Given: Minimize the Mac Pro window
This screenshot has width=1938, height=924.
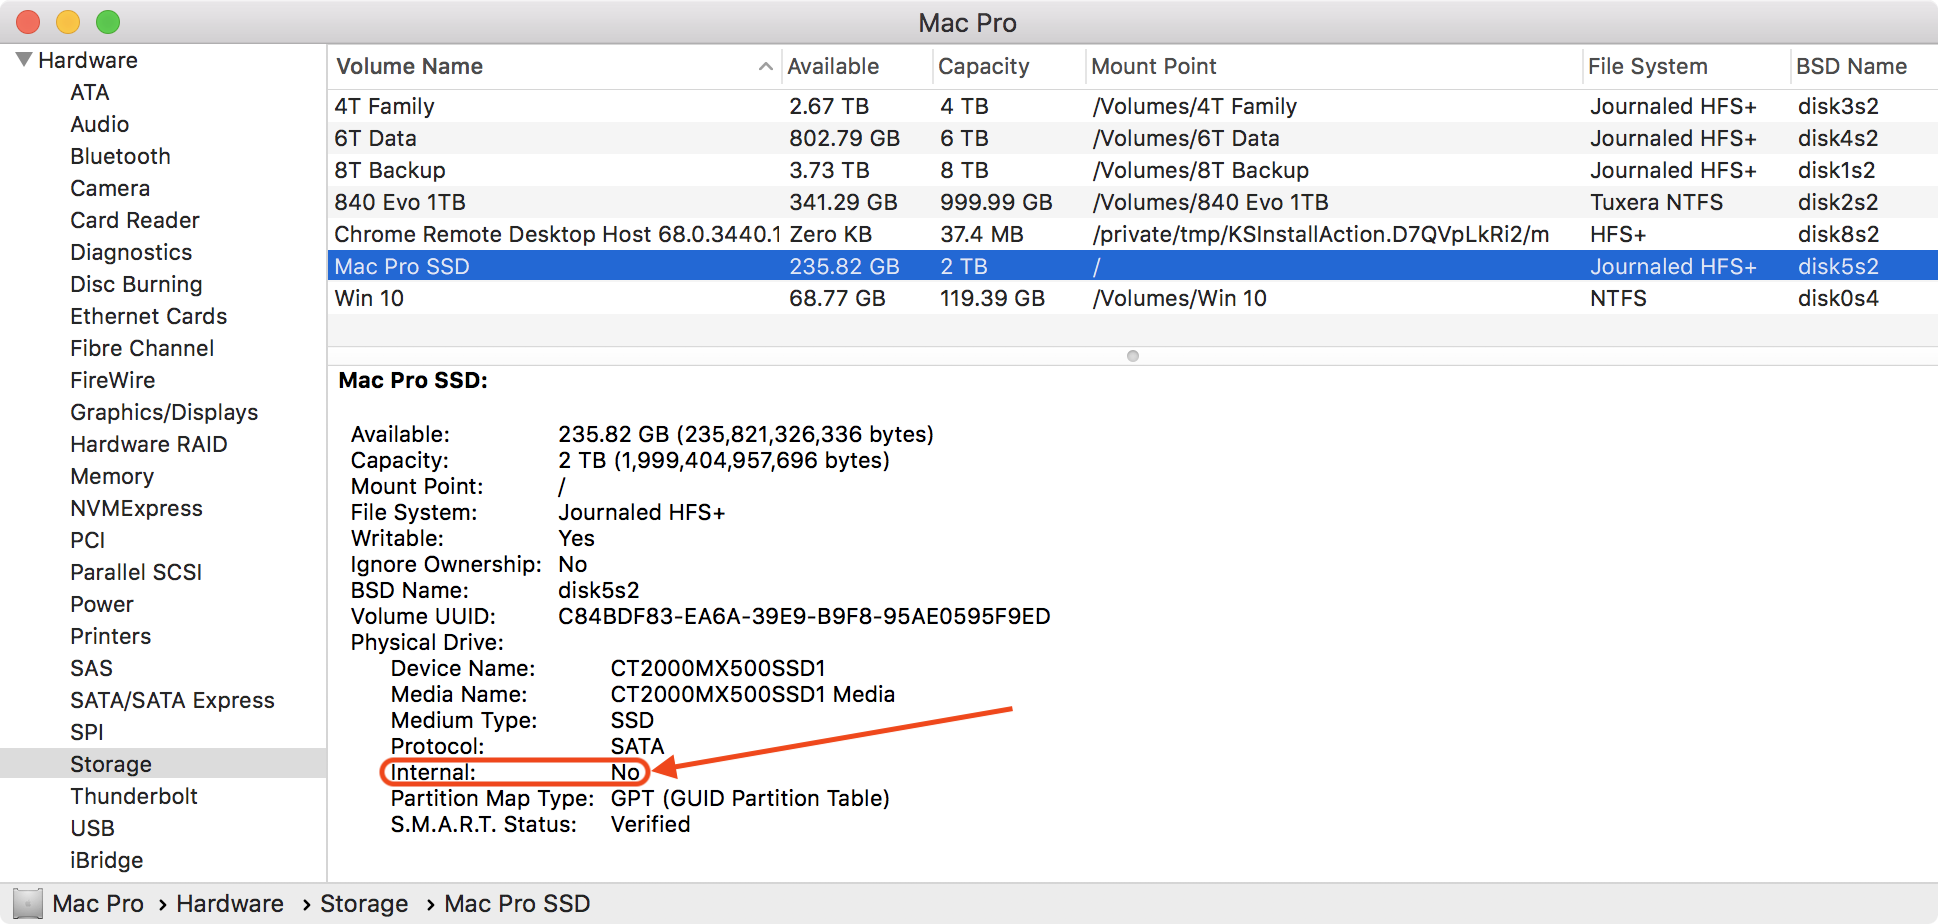Looking at the screenshot, I should click(x=68, y=22).
